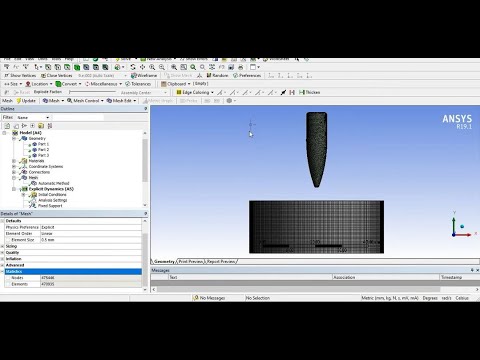Screen dimensions: 480x360
Task: Open the viewports layout dropdown
Action: 255,67
